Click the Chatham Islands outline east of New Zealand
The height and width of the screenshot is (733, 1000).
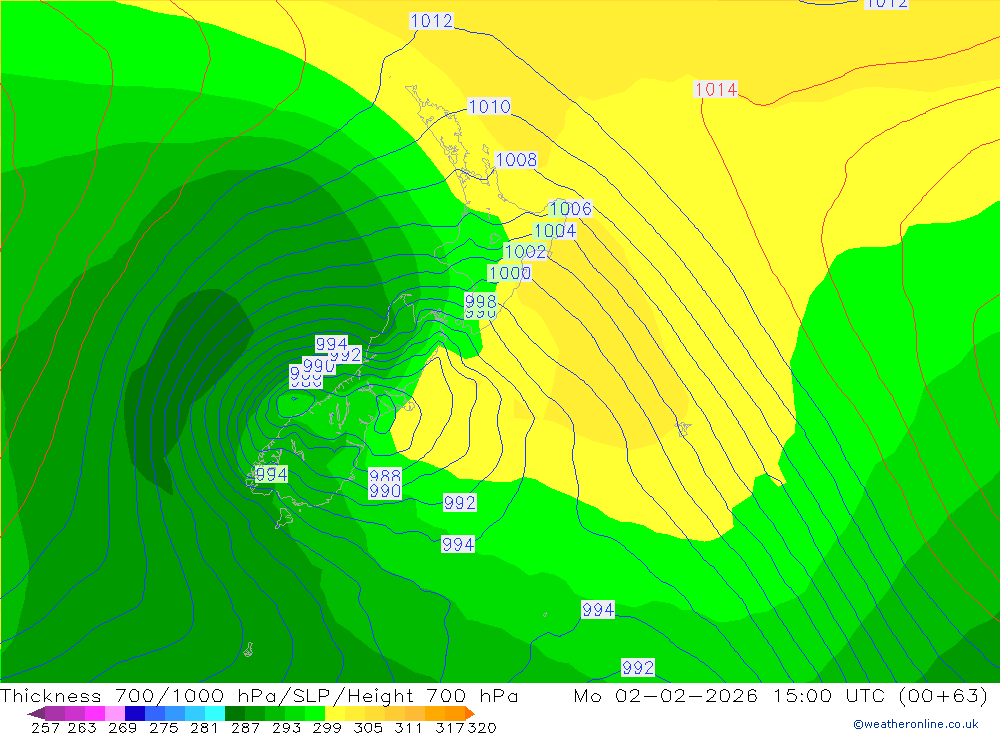point(684,428)
